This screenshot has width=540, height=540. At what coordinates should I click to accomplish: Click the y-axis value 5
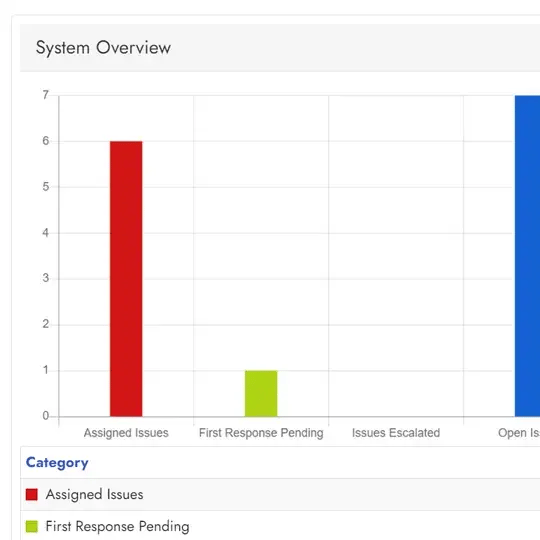click(x=46, y=187)
